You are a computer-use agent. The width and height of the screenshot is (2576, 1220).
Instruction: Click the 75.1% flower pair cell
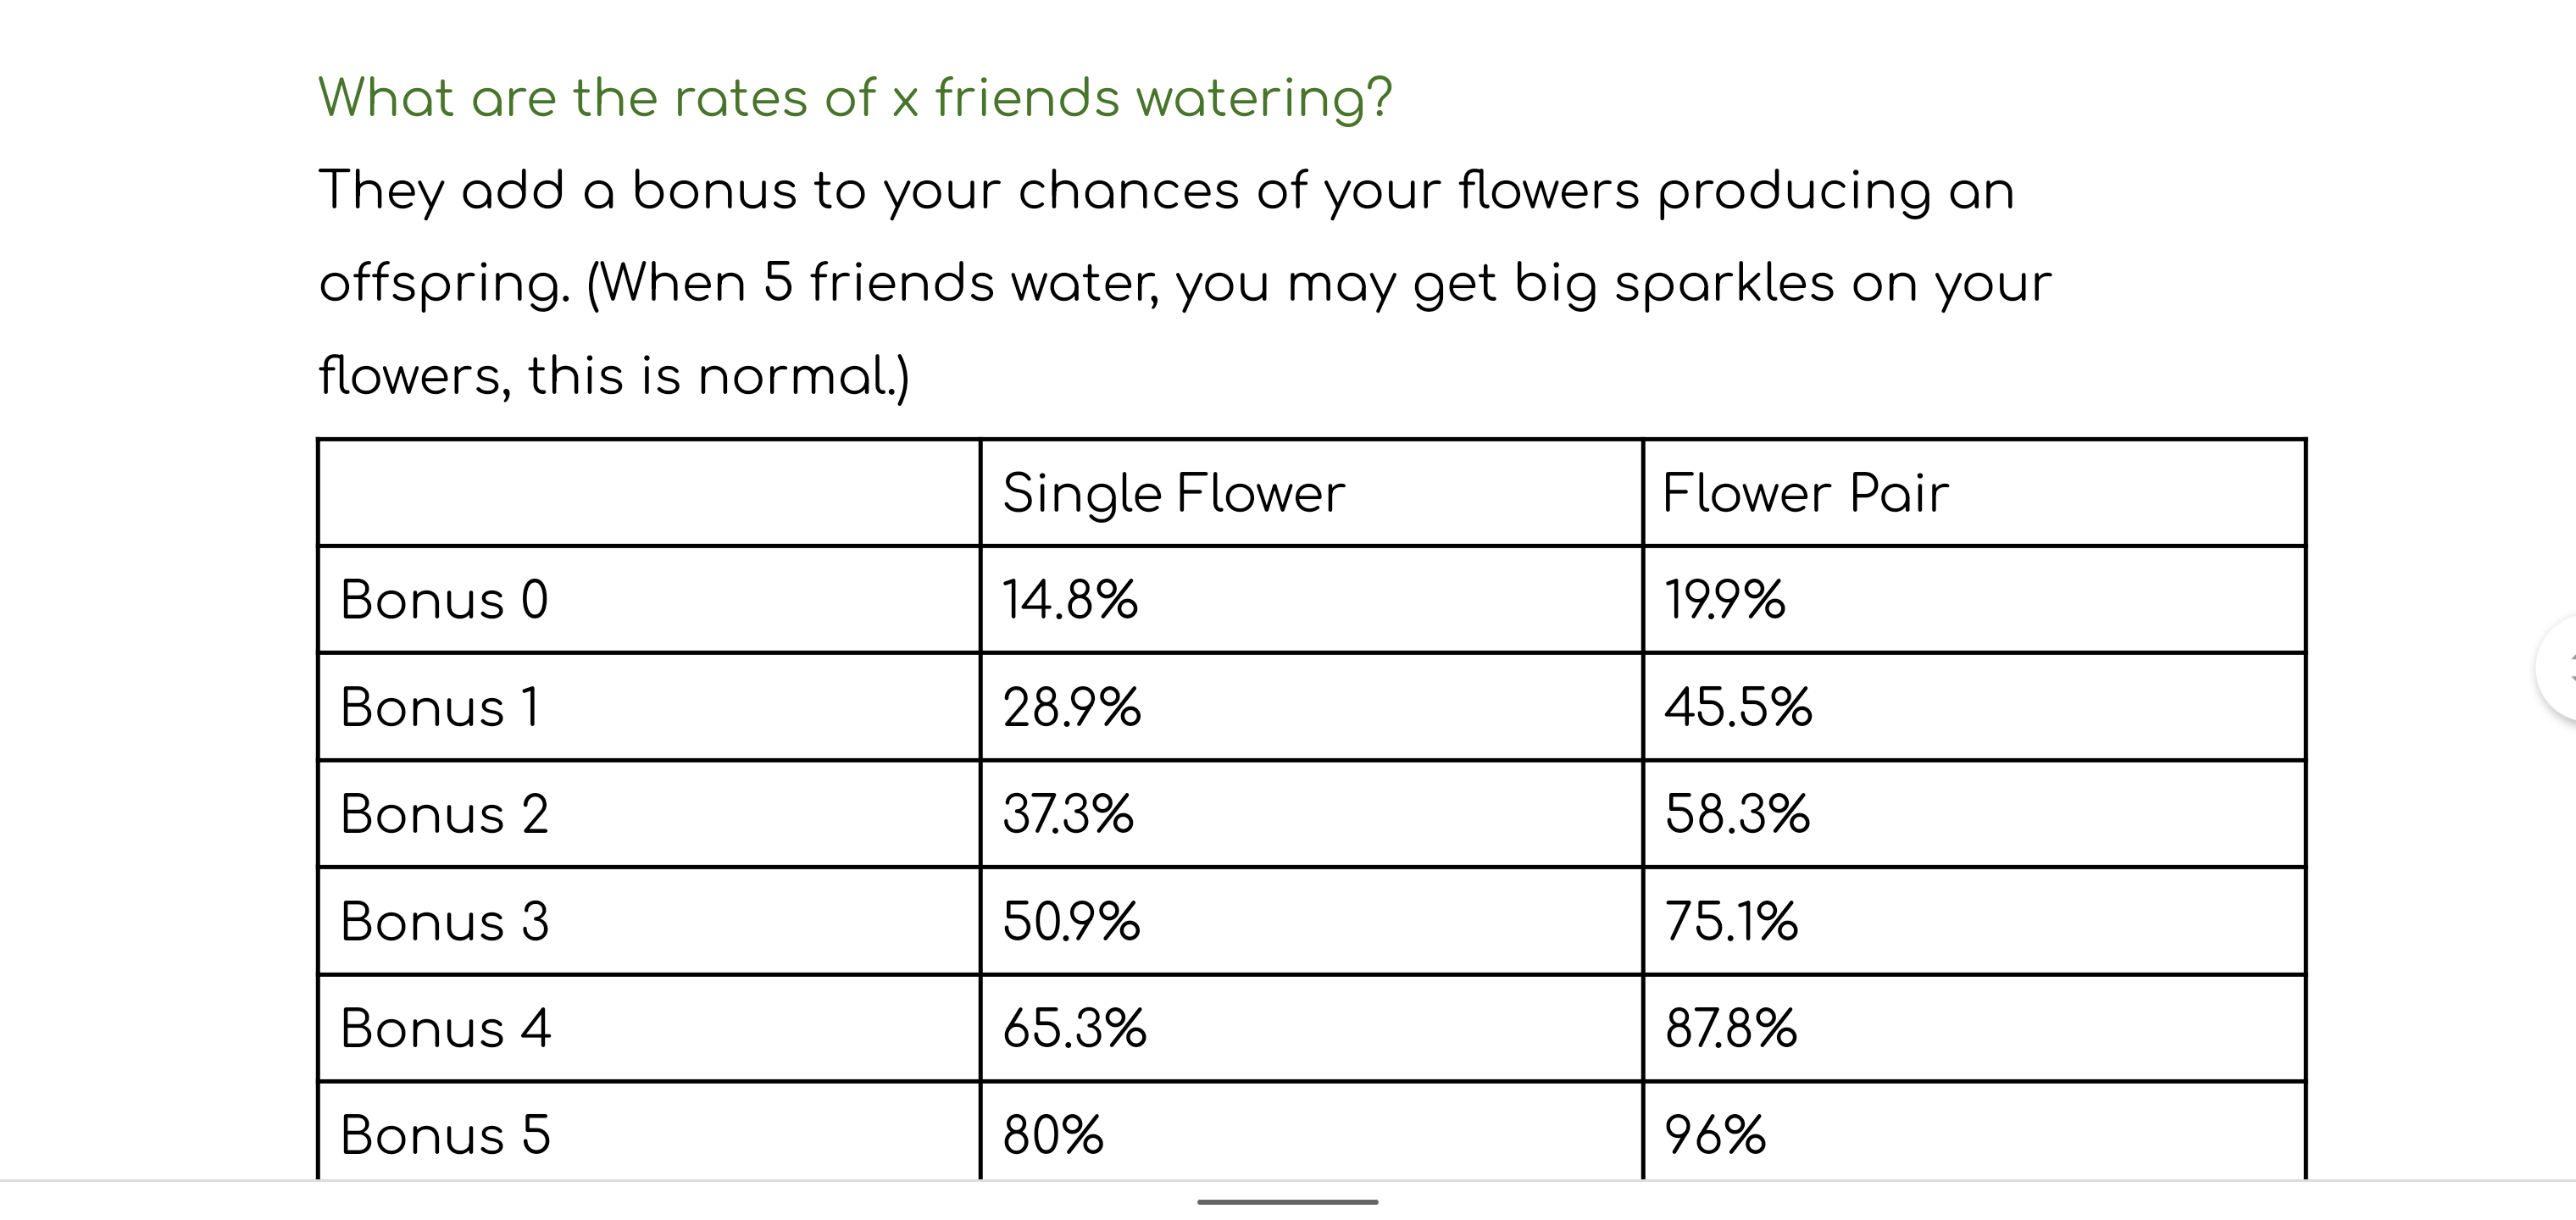(x=1732, y=921)
